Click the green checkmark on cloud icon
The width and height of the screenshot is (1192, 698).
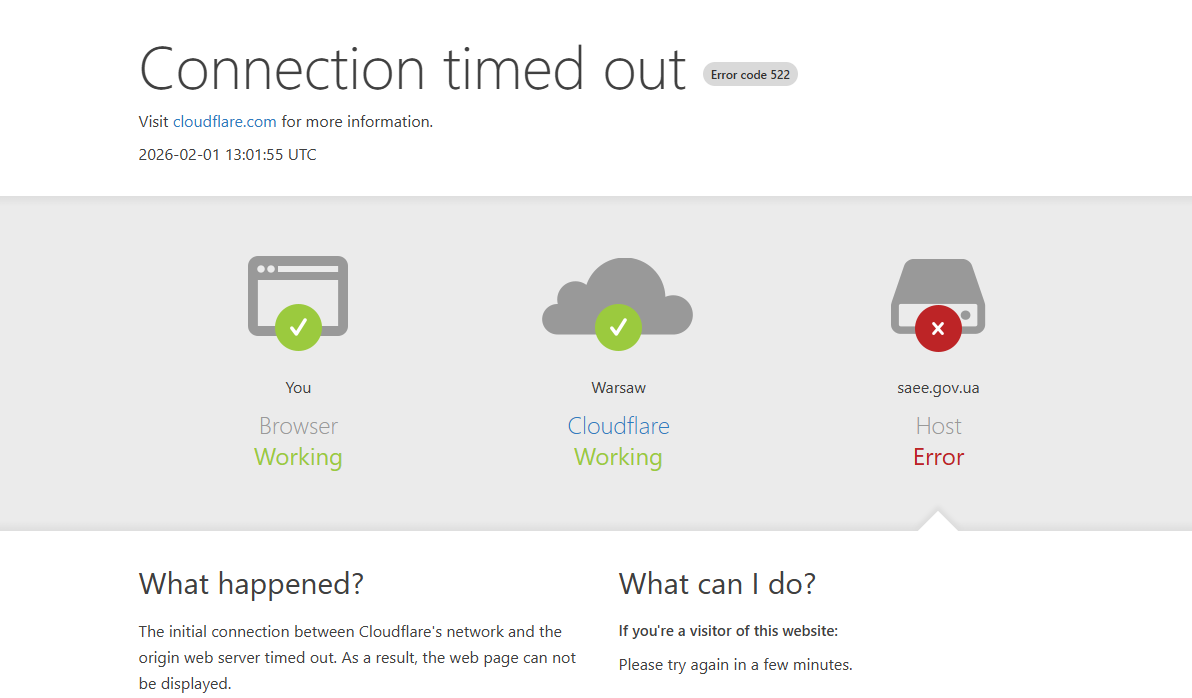pyautogui.click(x=618, y=327)
